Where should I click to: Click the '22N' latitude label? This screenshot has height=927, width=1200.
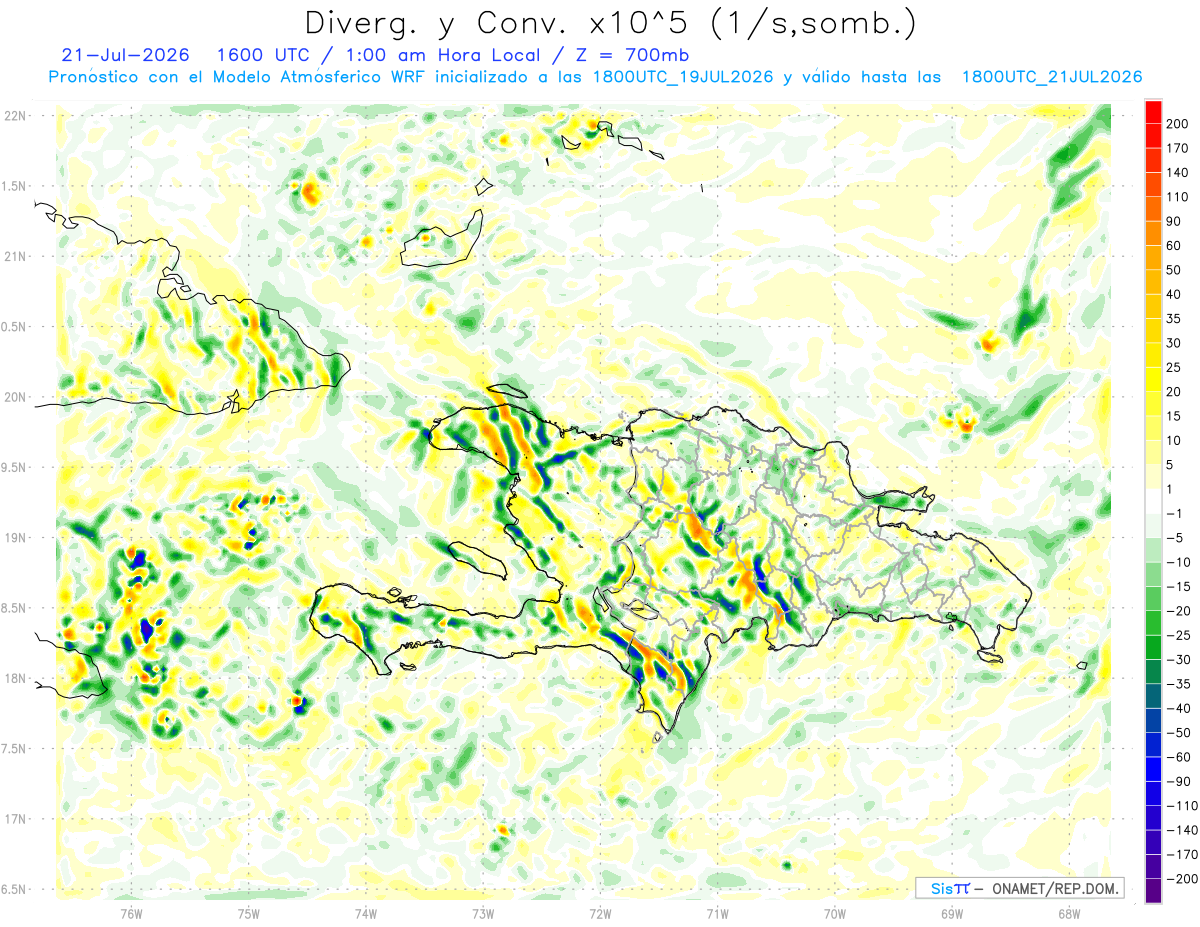point(15,116)
